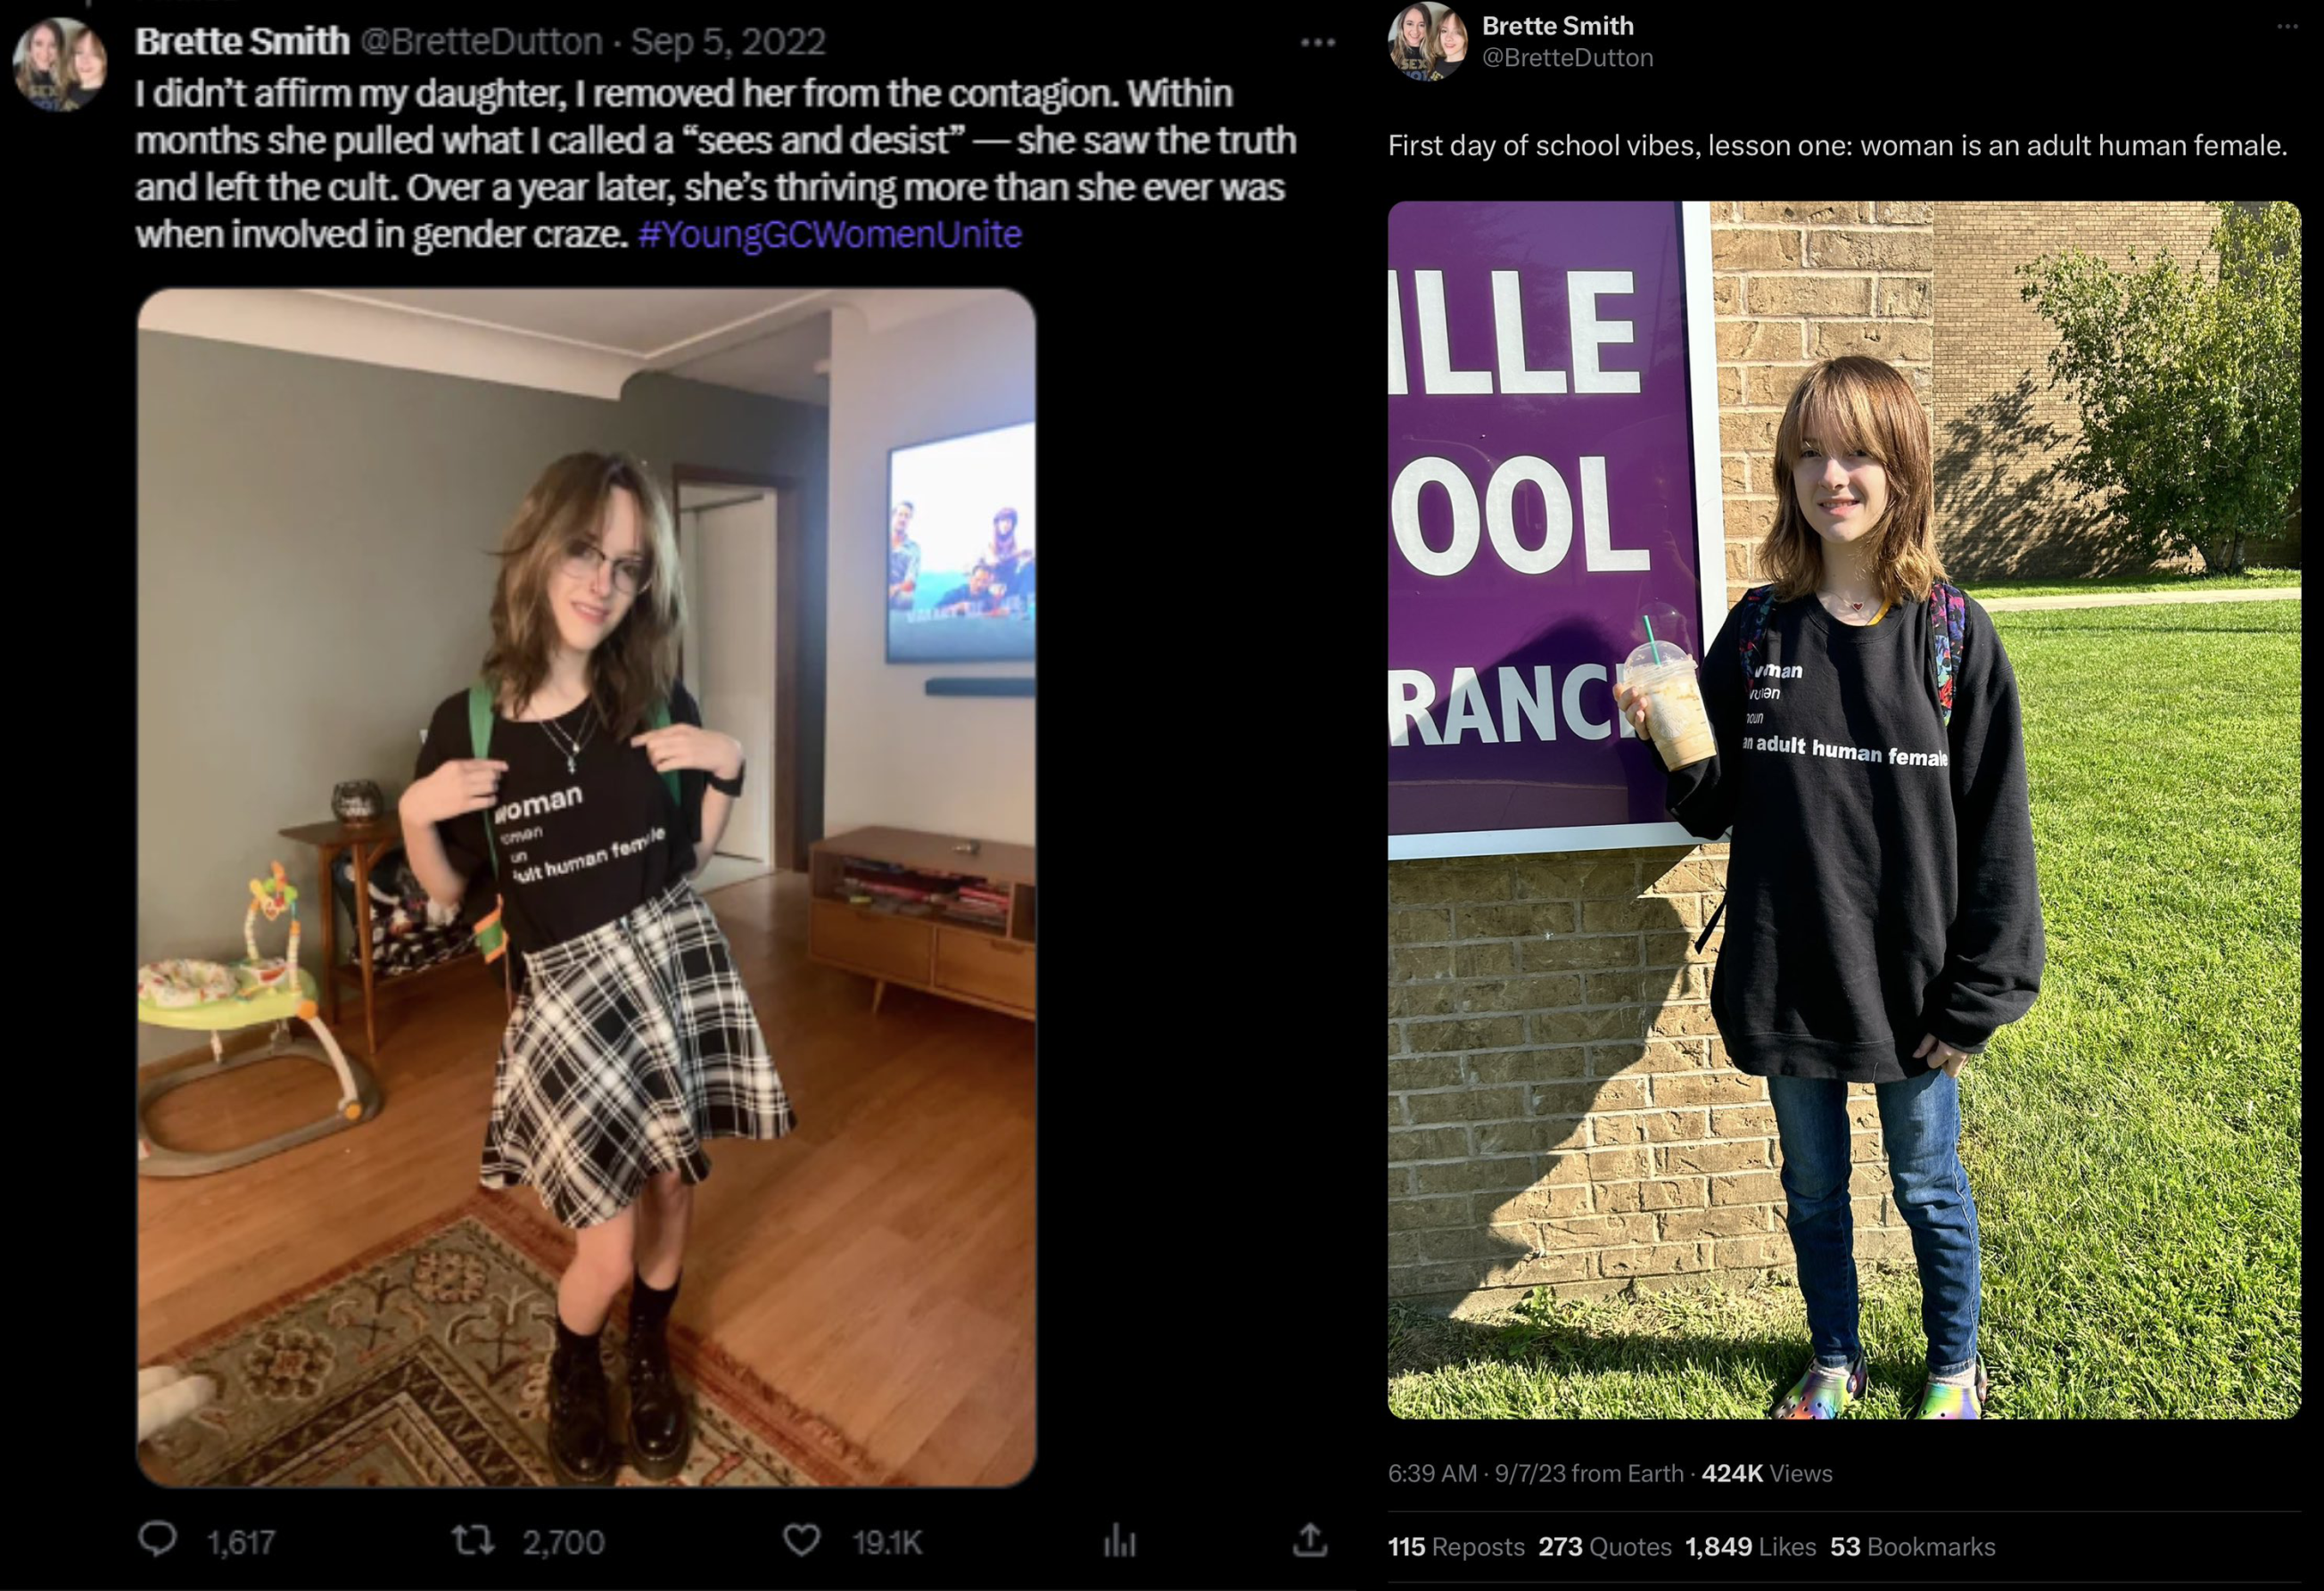Like the tweet with the heart icon
The image size is (2324, 1591).
[801, 1540]
